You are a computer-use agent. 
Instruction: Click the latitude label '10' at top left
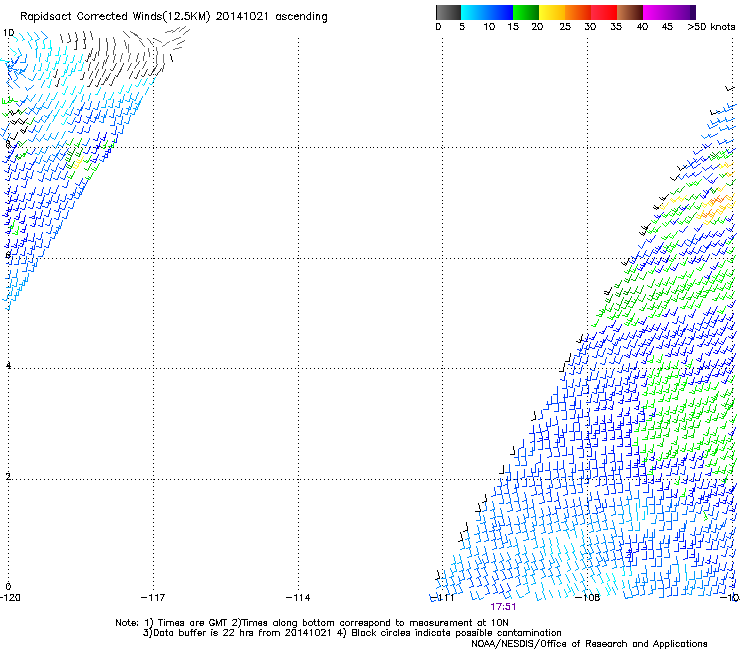[x=8, y=33]
